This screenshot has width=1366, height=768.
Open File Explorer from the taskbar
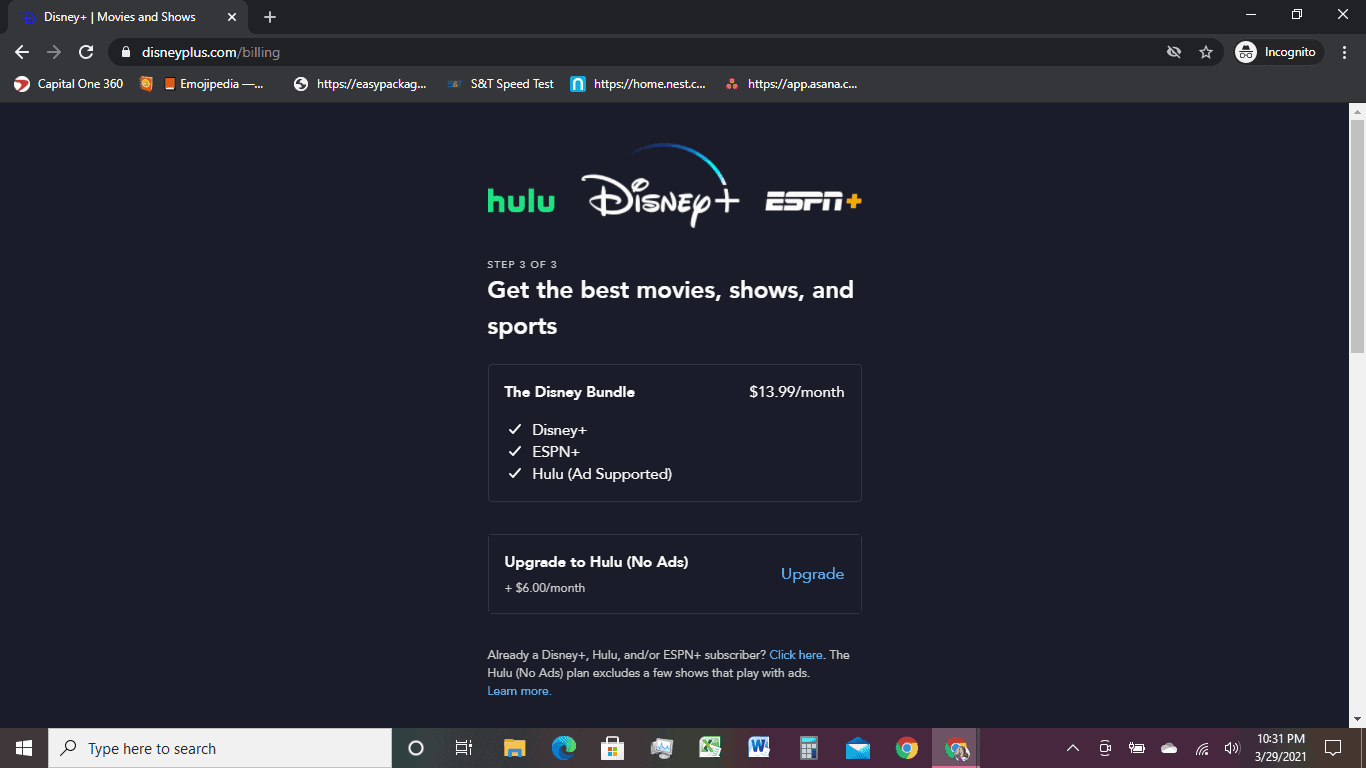pos(514,748)
